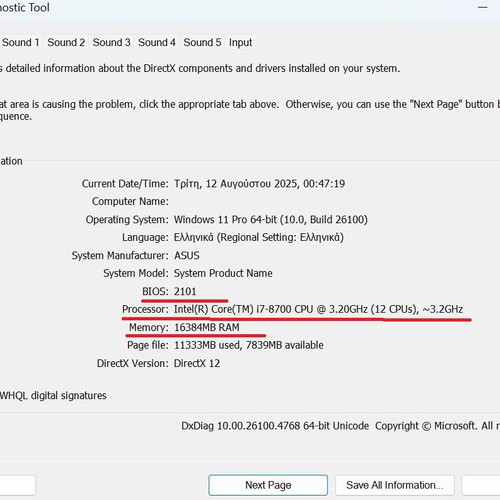Click the WHQL digital signatures label
Screen dimensions: 500x500
tap(53, 396)
